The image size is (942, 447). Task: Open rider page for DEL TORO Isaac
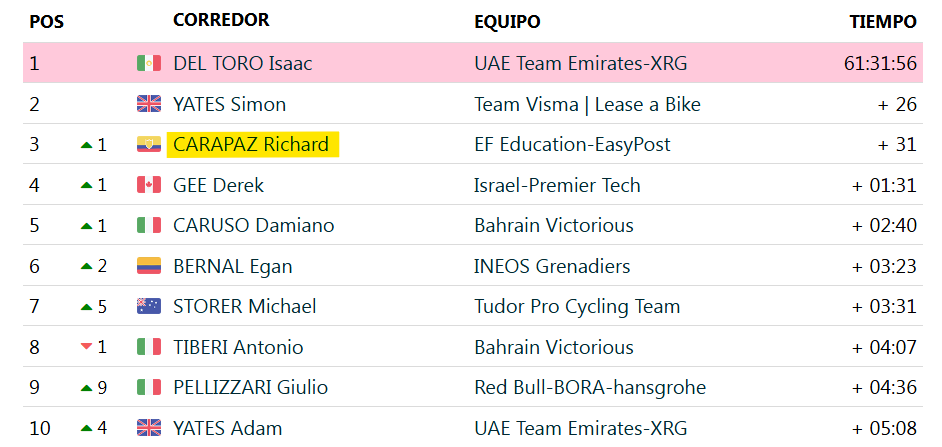(243, 63)
